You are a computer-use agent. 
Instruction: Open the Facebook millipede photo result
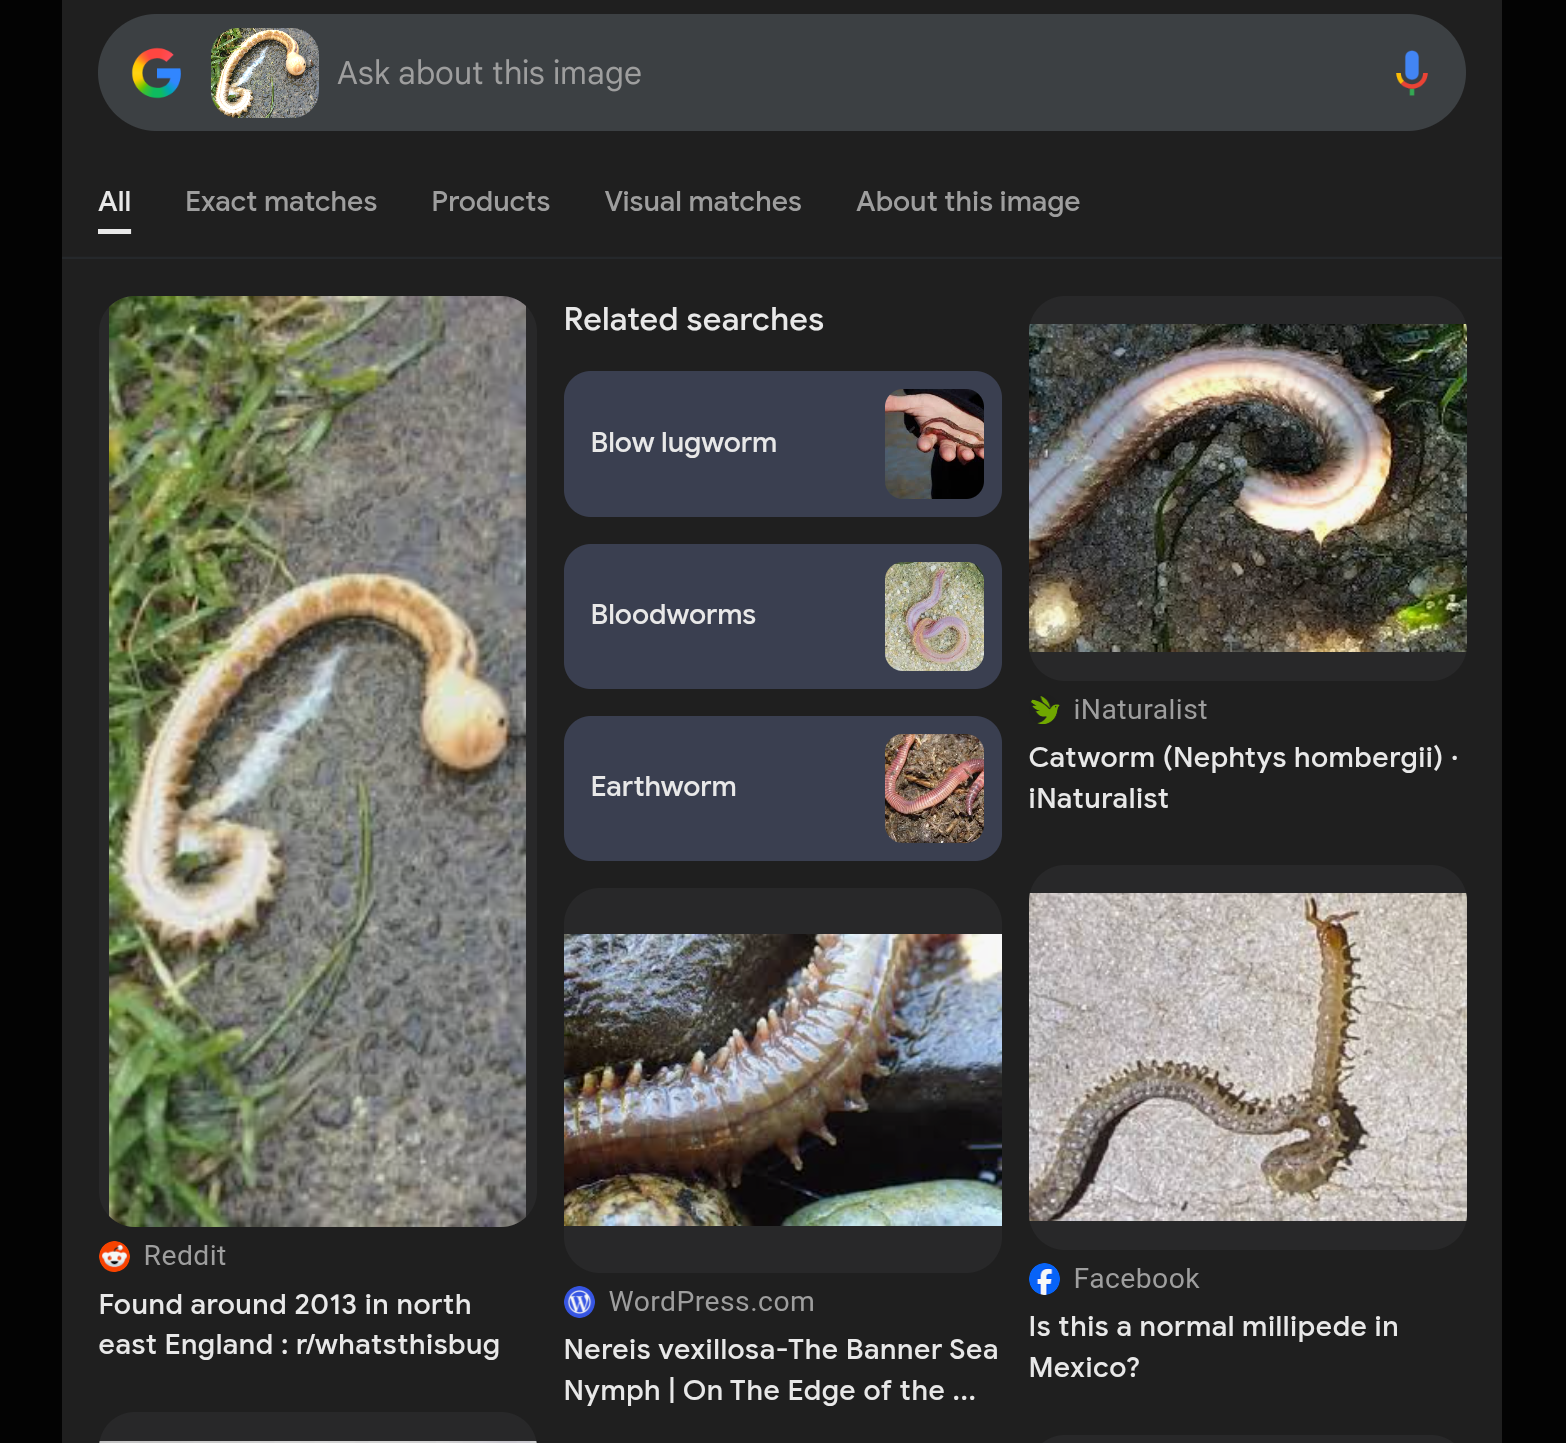click(1248, 1057)
